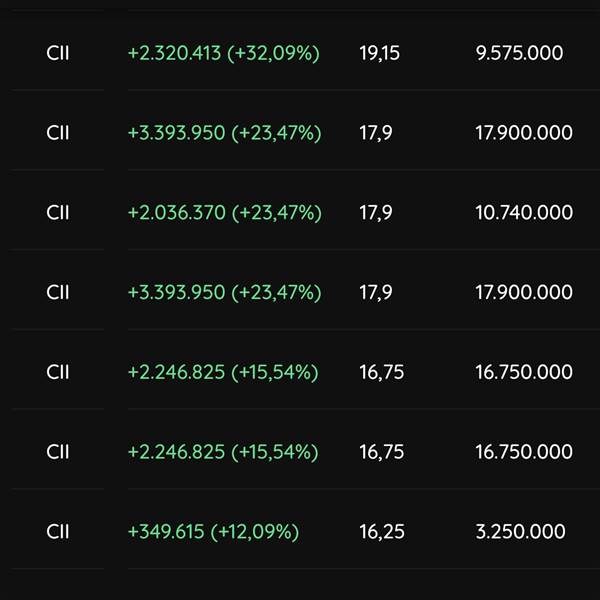Select the second 17.900.000 value cell

coord(524,292)
